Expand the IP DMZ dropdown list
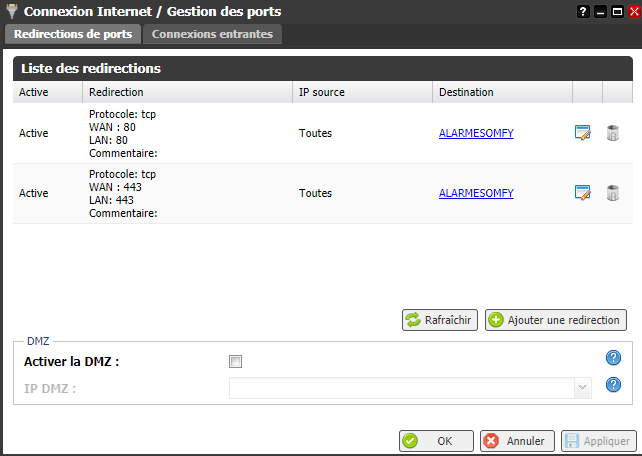This screenshot has height=456, width=642. [581, 387]
